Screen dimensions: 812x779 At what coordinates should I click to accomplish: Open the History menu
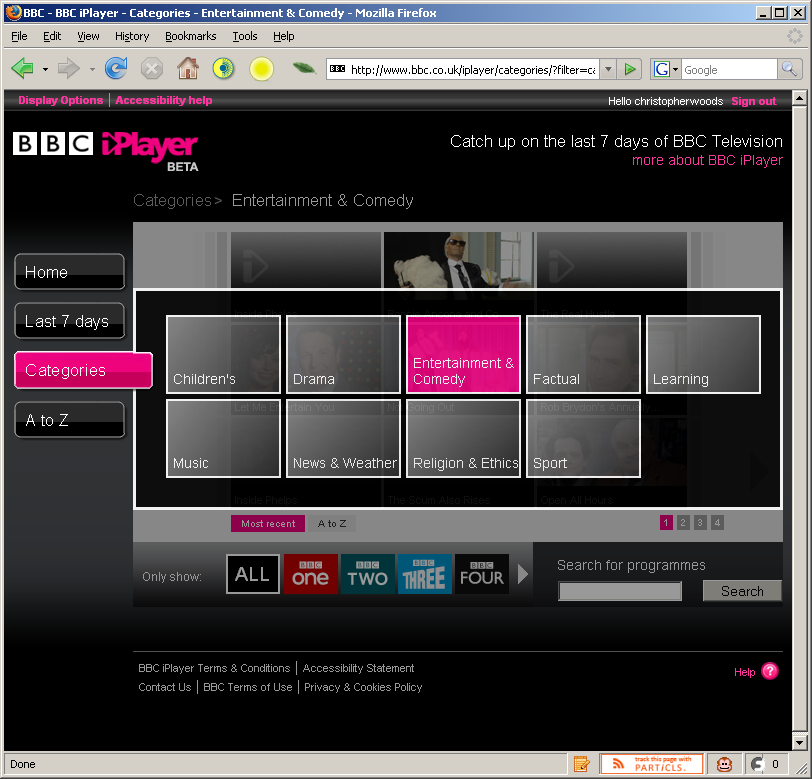pyautogui.click(x=132, y=36)
